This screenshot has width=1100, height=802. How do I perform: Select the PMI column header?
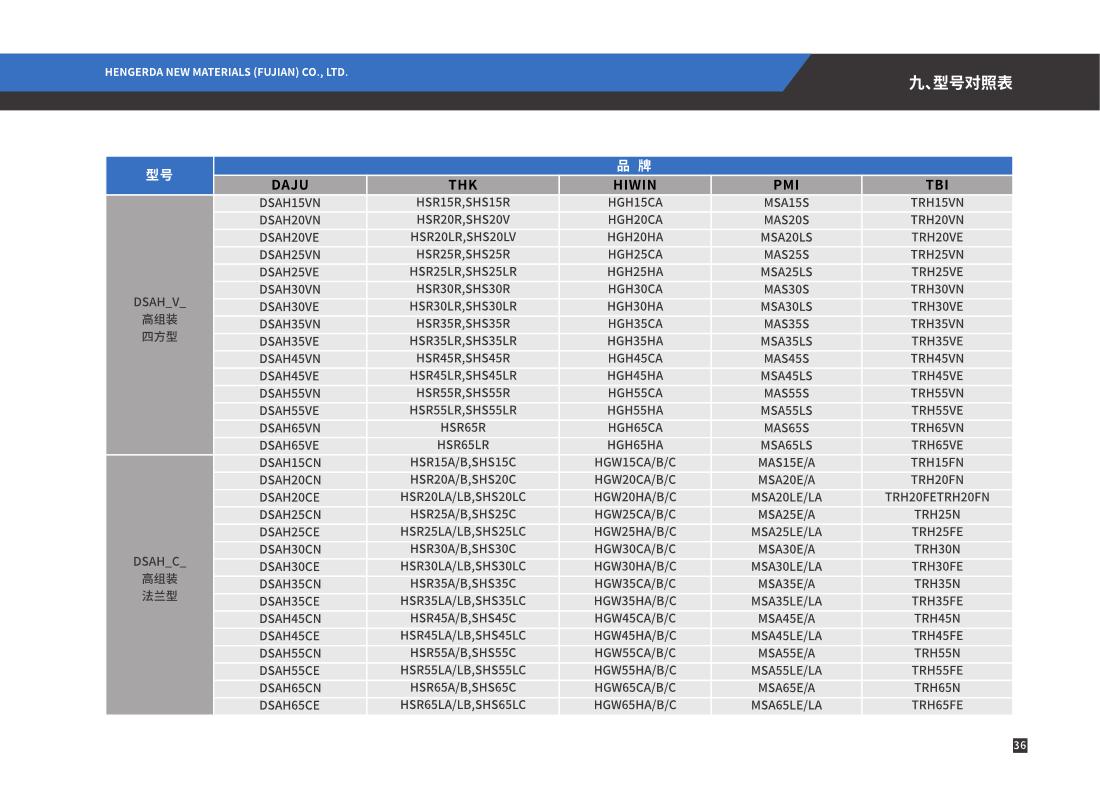pos(786,185)
